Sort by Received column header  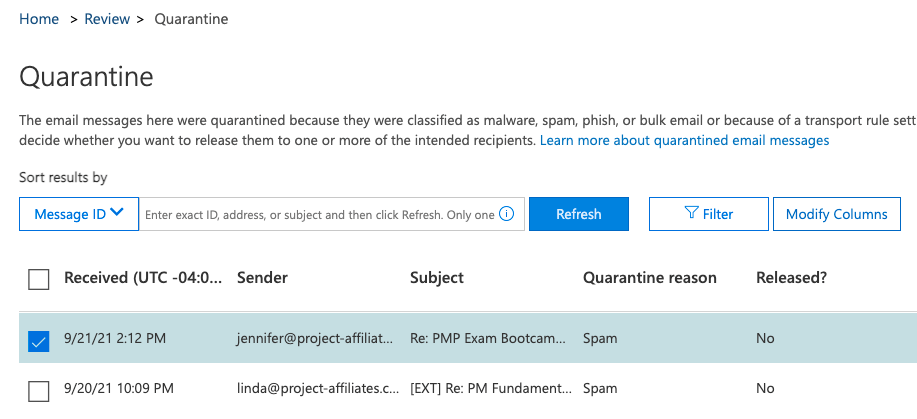[x=143, y=277]
